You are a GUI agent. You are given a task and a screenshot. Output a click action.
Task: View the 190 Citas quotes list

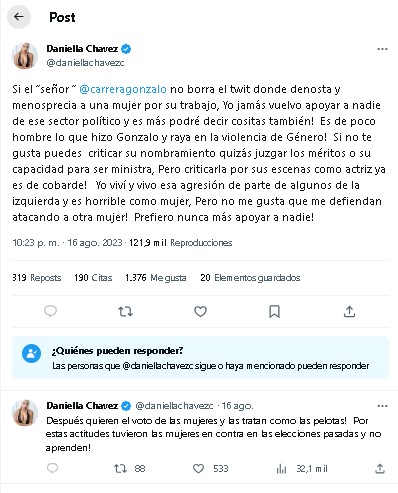point(93,278)
